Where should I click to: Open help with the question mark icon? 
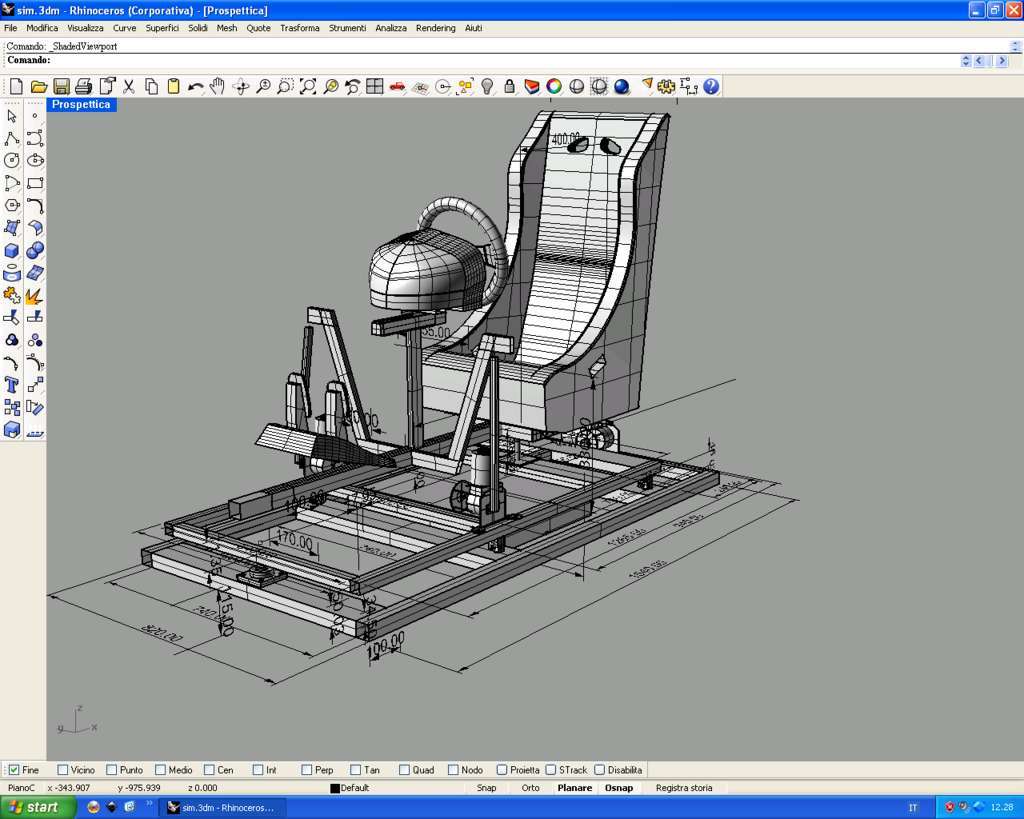[711, 86]
